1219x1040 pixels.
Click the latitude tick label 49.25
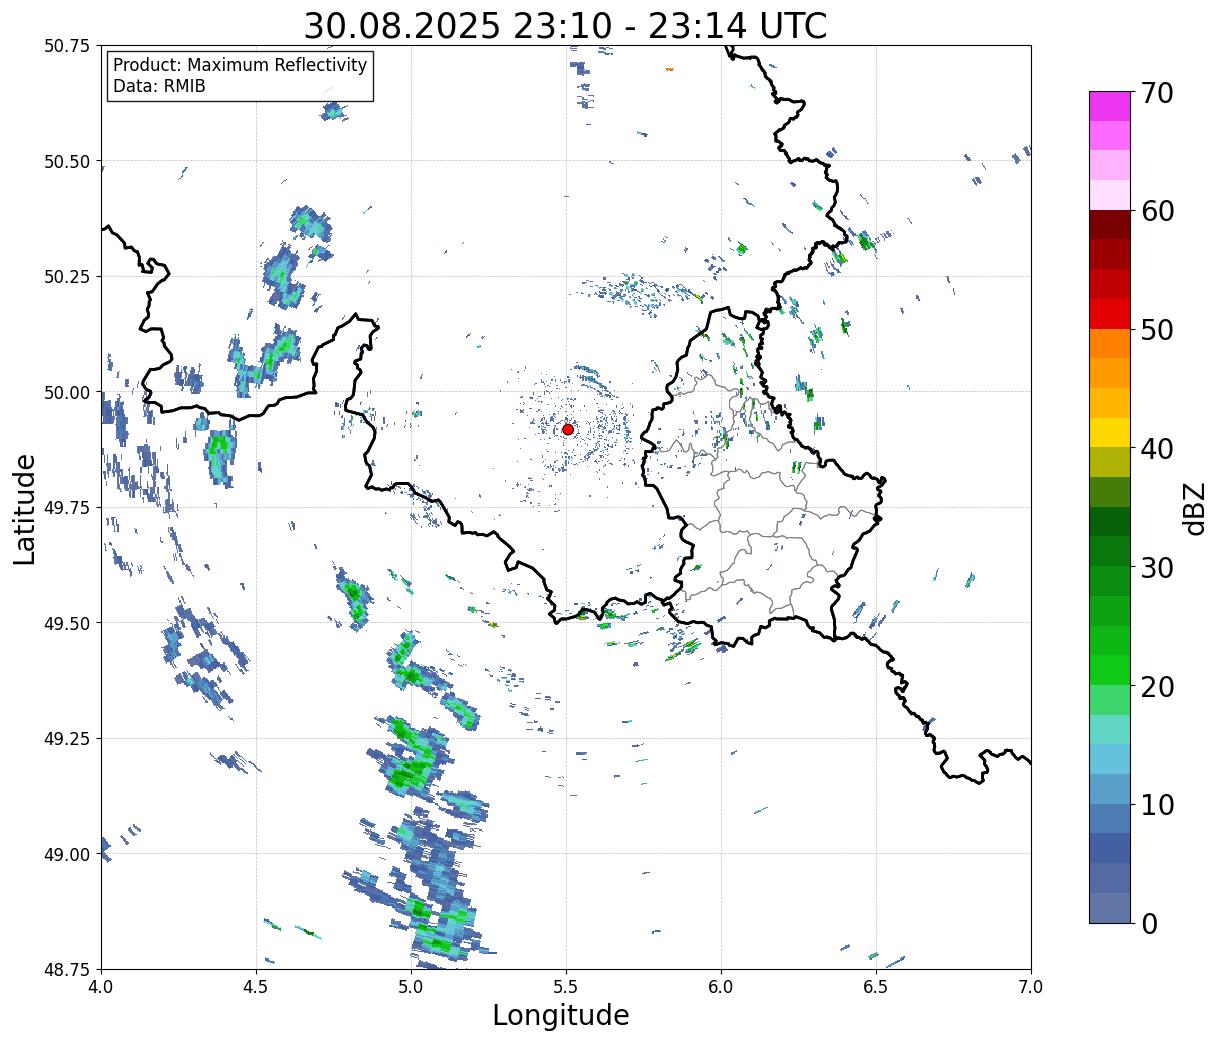(x=68, y=739)
